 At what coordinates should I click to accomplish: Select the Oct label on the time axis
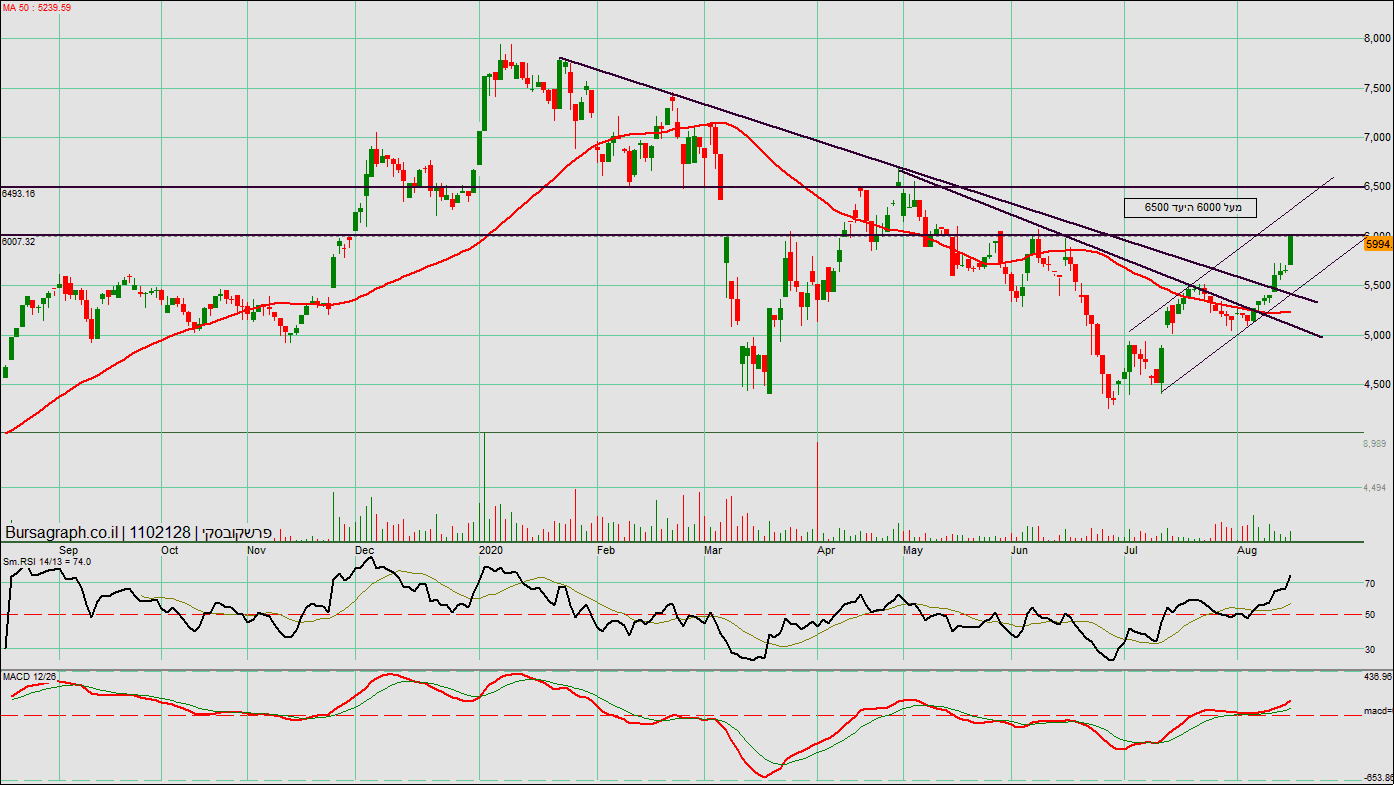(170, 550)
